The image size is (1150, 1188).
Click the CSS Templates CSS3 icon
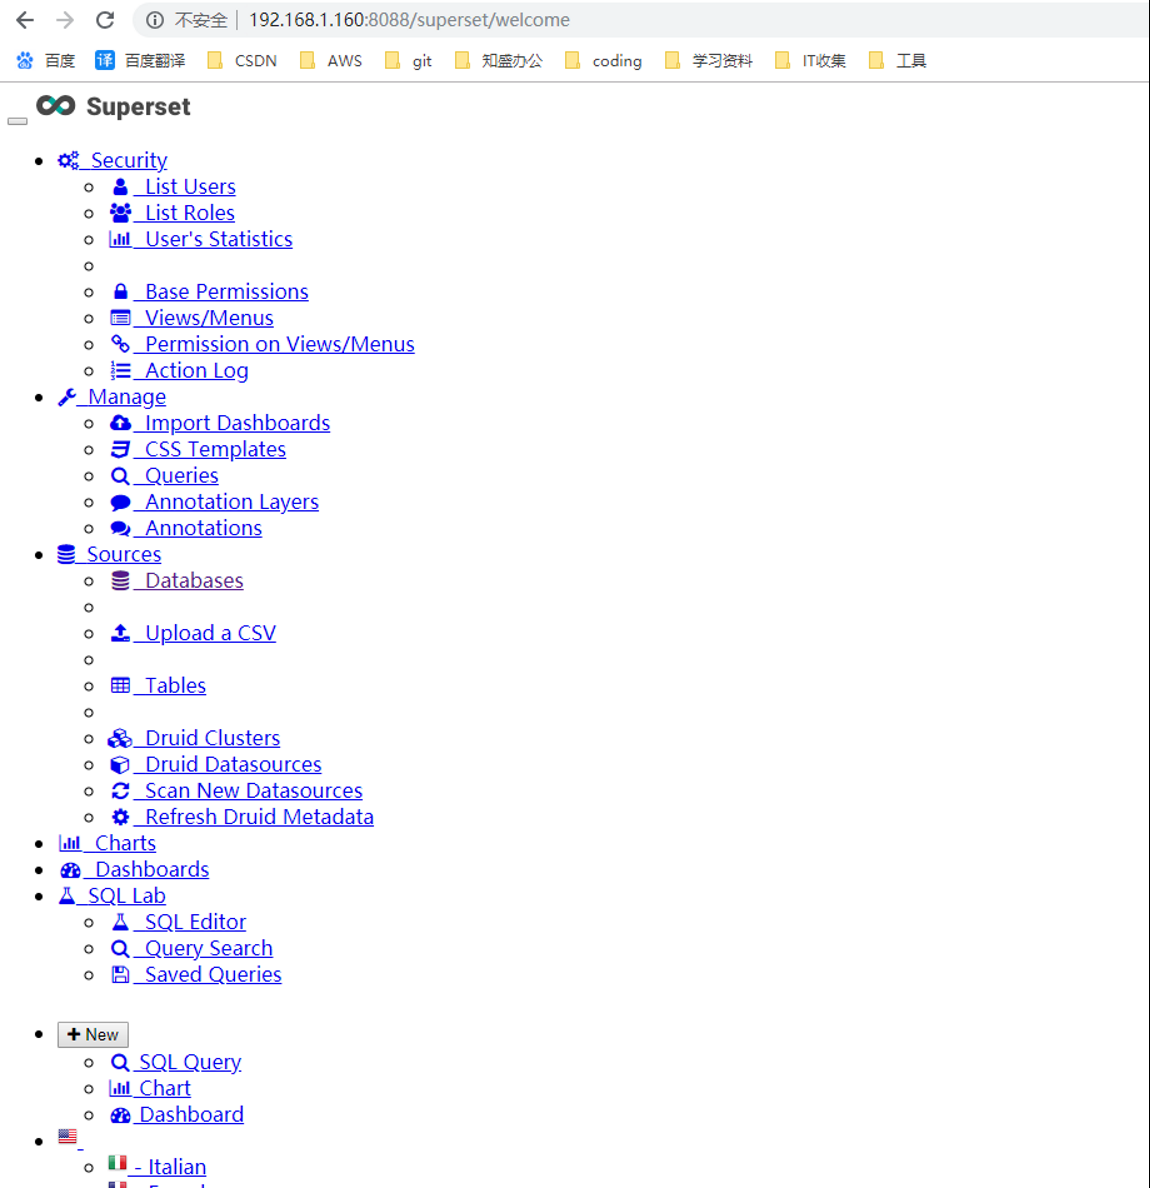click(120, 449)
